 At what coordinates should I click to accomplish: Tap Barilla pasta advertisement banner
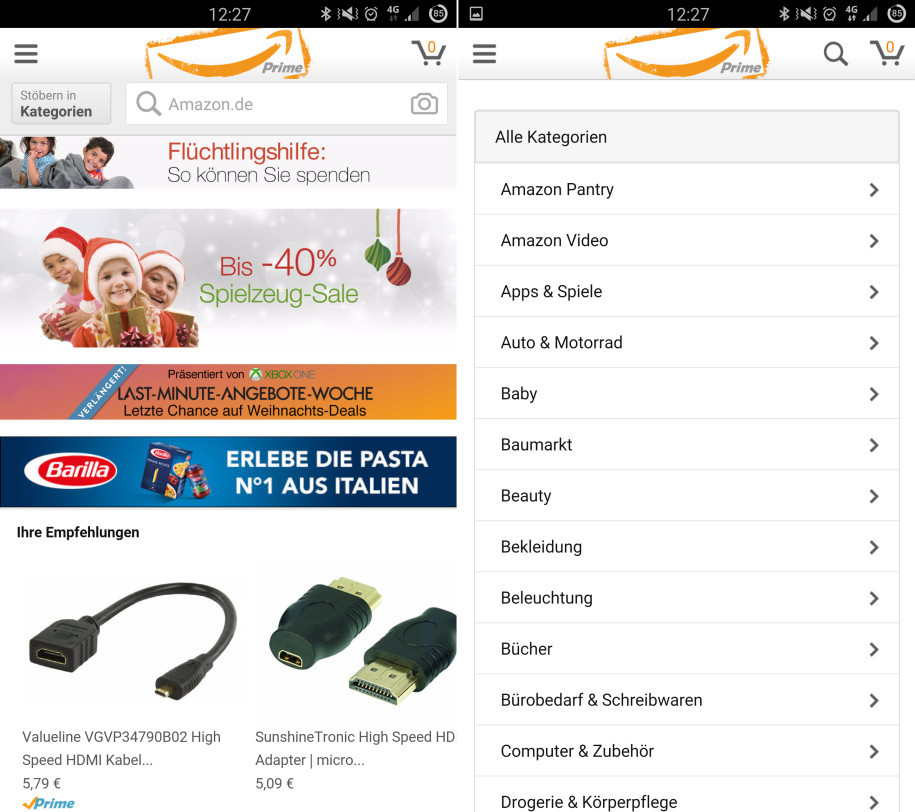pos(228,472)
